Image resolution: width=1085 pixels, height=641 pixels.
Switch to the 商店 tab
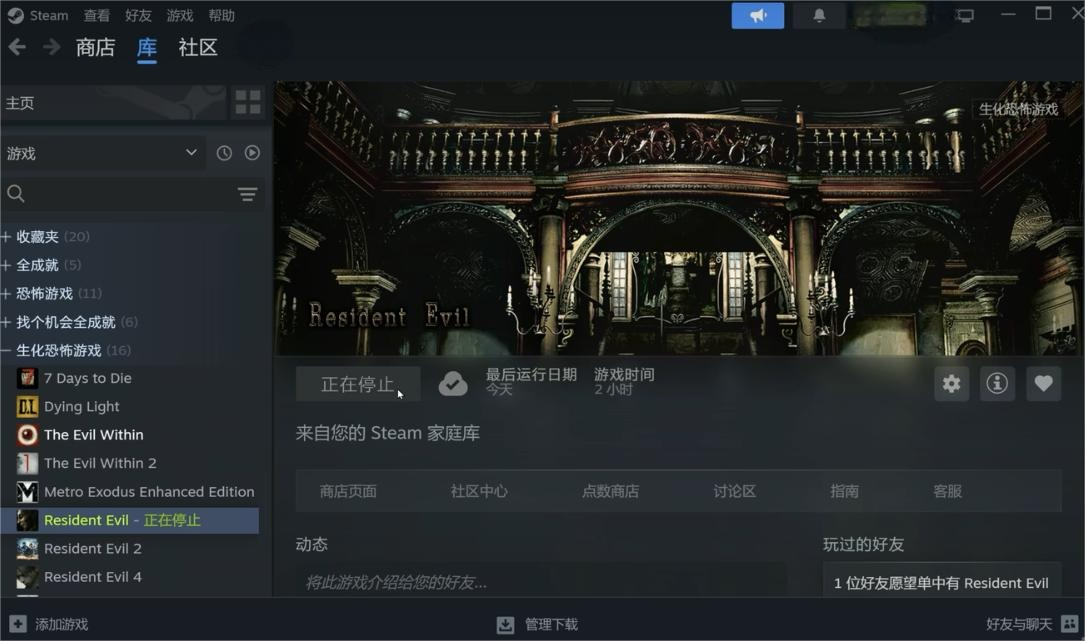(95, 47)
